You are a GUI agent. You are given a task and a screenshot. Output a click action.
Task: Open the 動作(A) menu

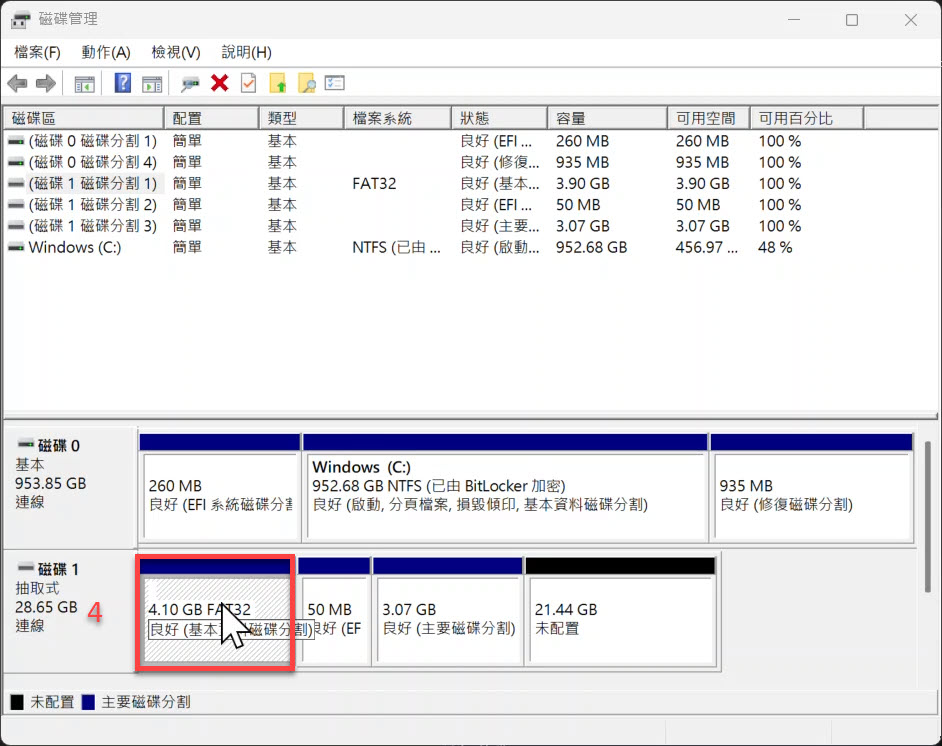(x=106, y=52)
